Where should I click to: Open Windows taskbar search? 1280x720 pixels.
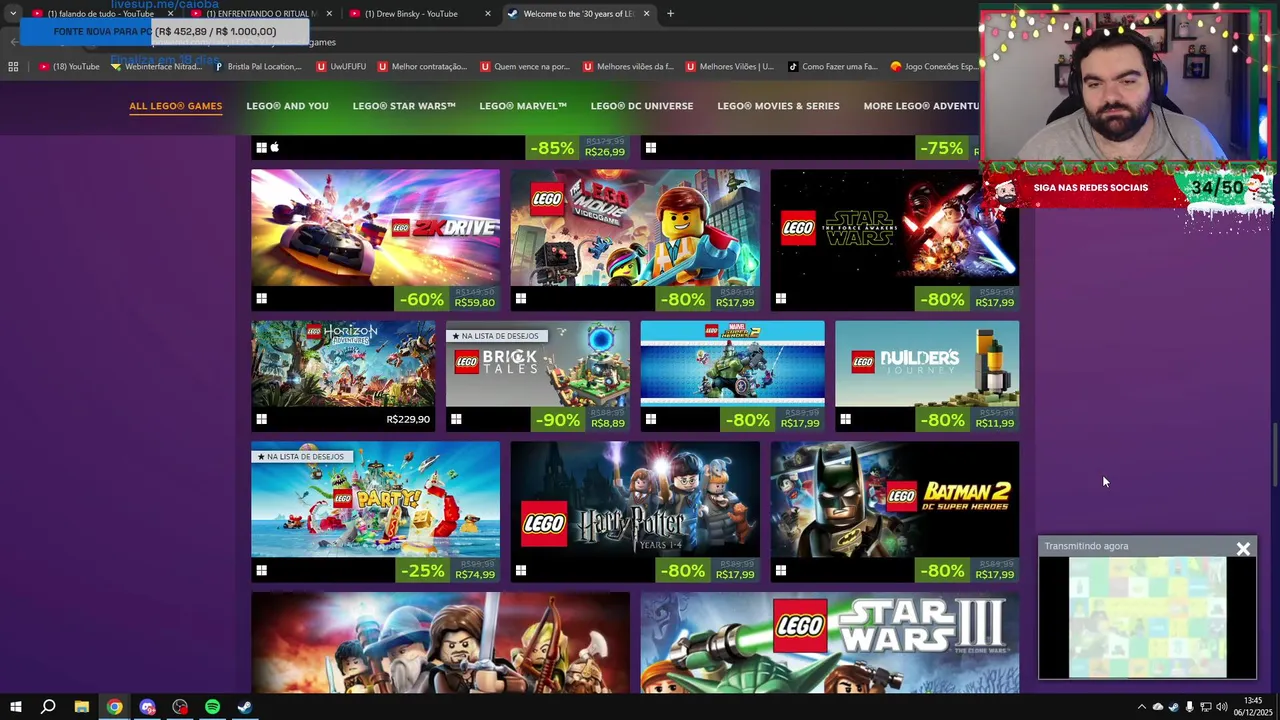pos(48,707)
